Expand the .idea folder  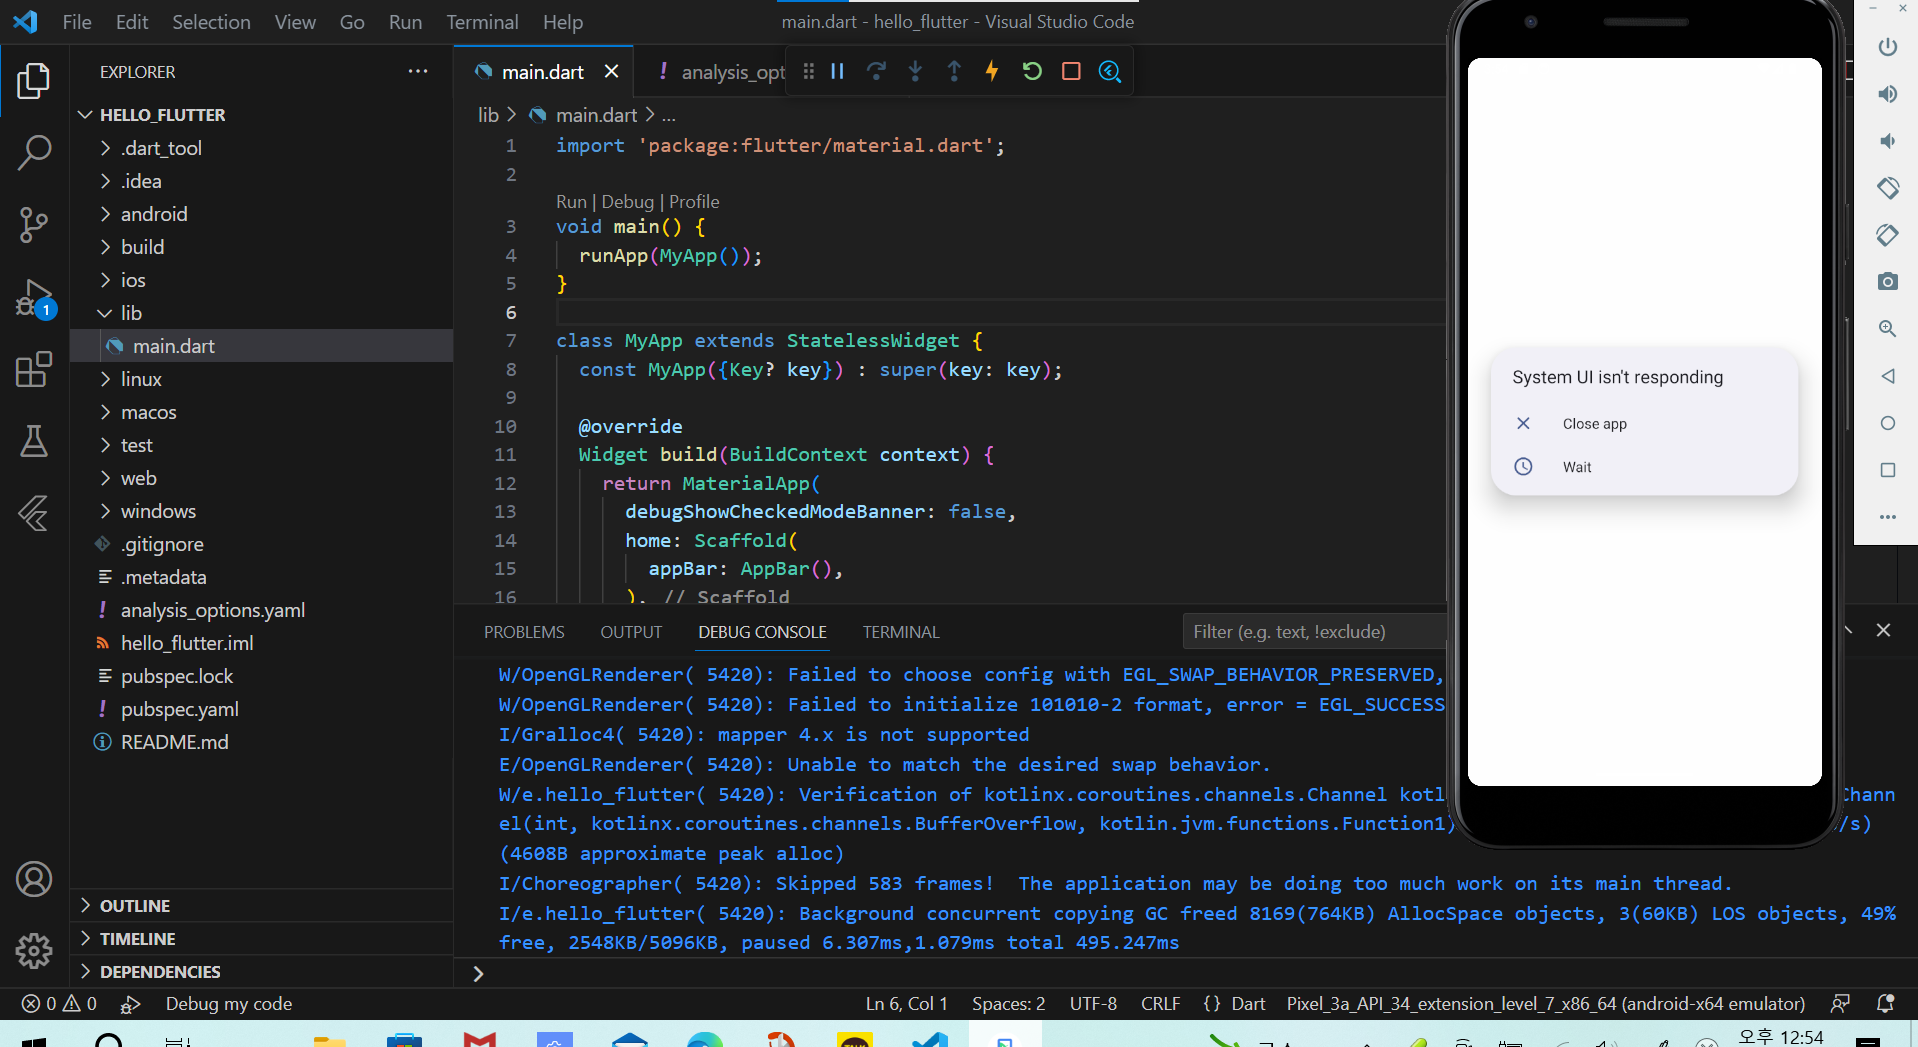[x=261, y=181]
